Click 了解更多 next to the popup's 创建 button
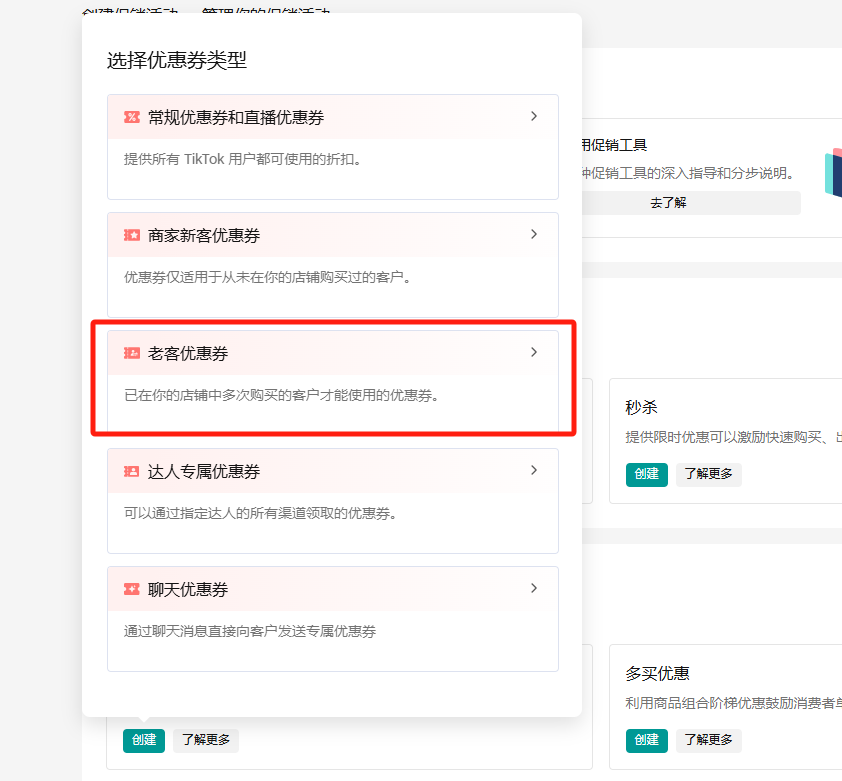 (206, 740)
